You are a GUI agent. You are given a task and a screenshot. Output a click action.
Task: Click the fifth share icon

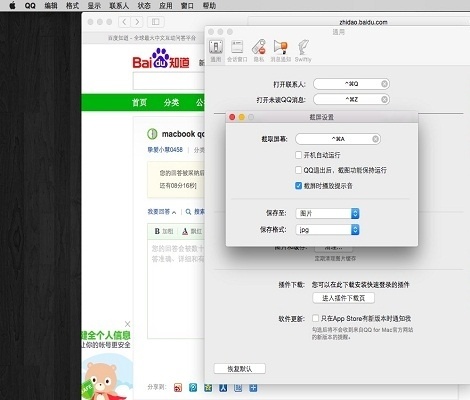click(238, 387)
